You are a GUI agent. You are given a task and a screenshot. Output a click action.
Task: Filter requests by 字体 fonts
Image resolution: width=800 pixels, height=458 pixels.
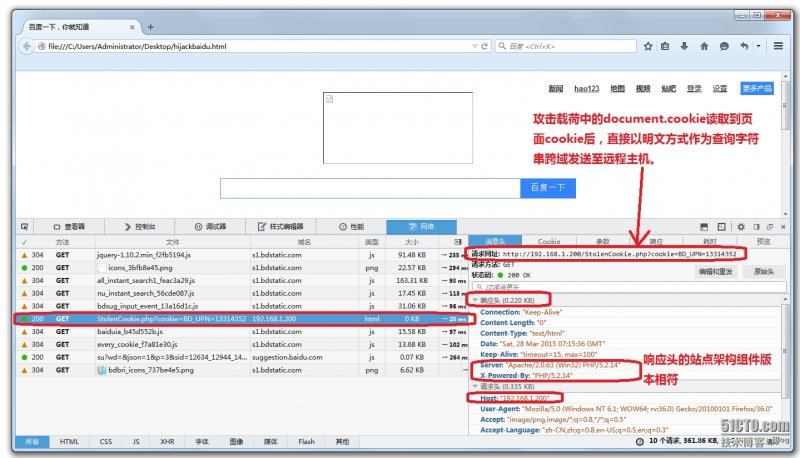coord(202,442)
